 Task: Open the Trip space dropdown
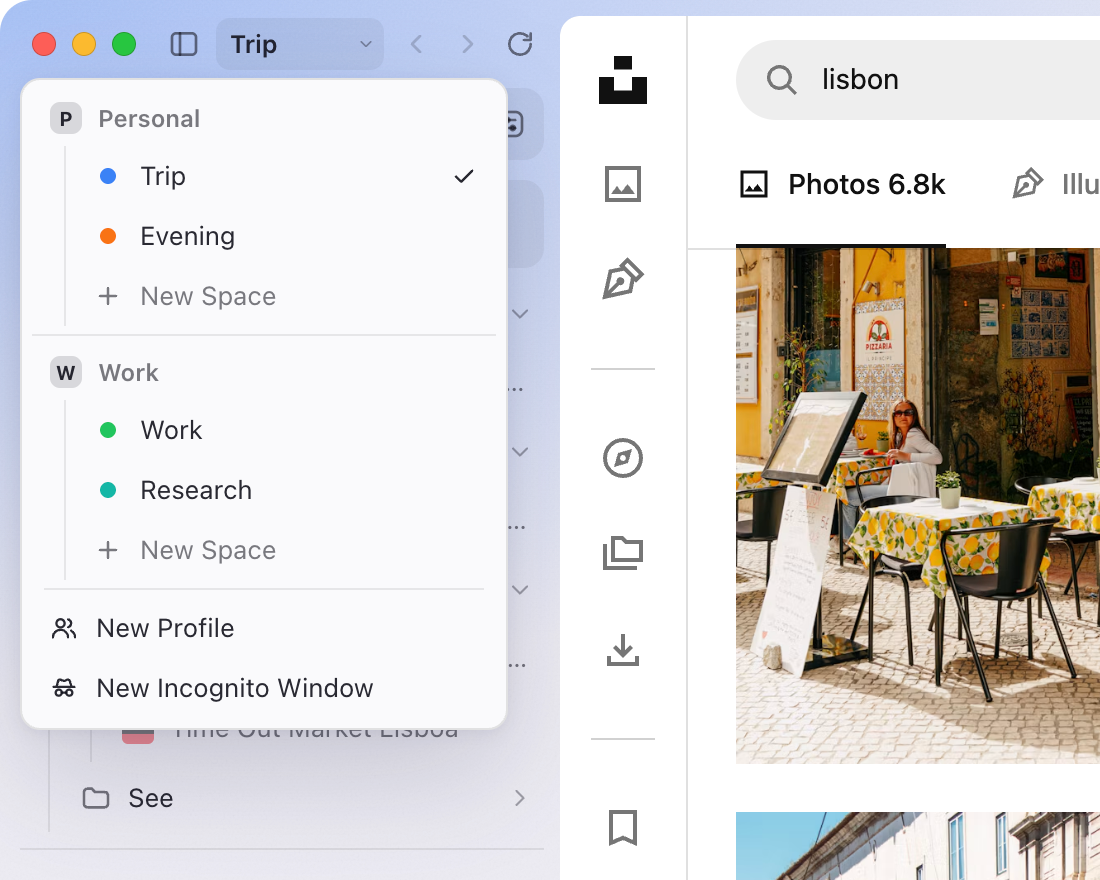(300, 44)
